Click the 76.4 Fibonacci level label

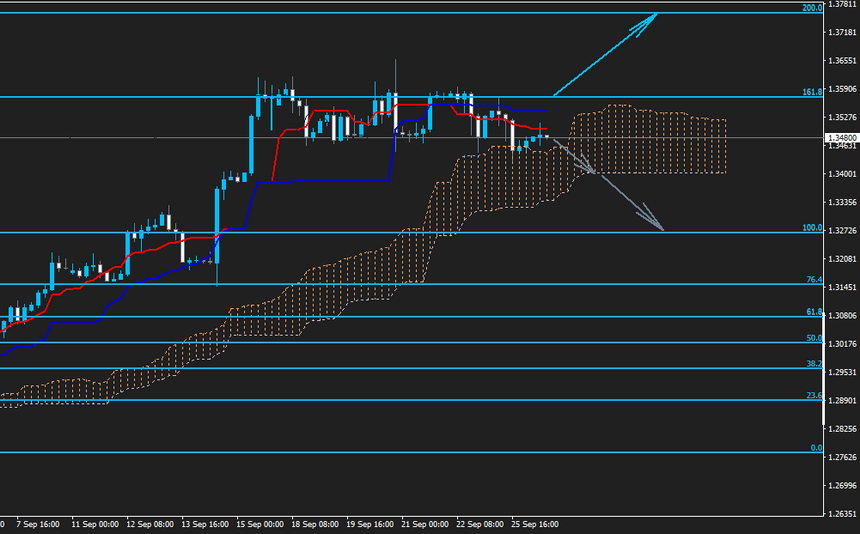point(814,280)
